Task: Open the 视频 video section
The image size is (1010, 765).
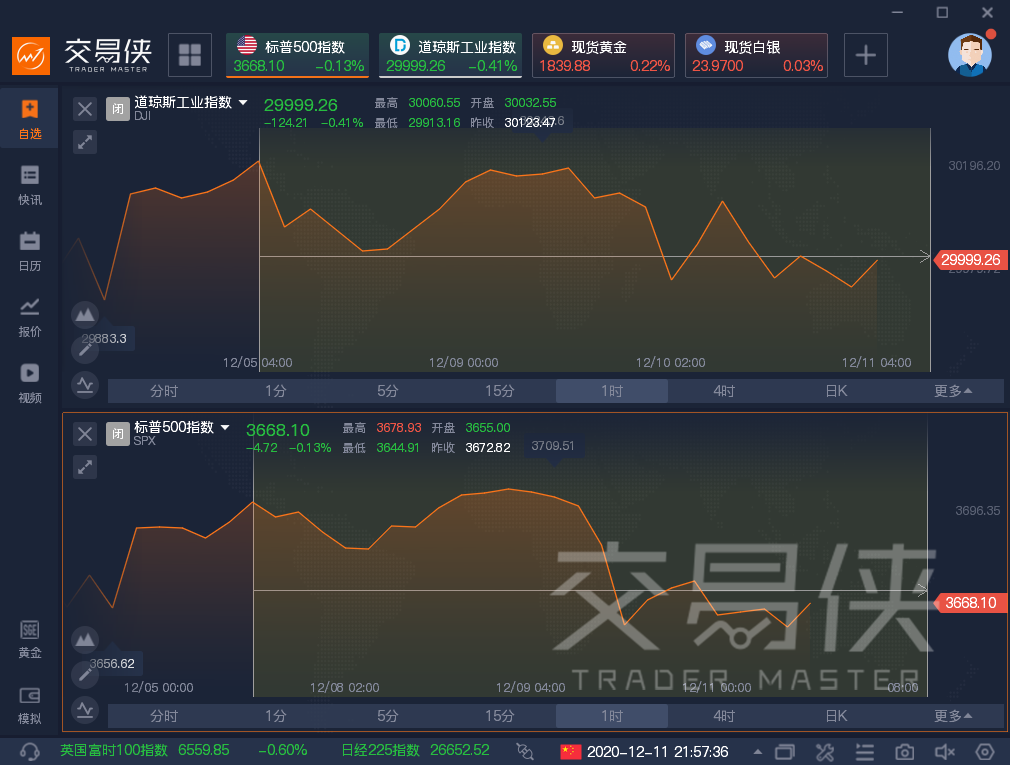Action: 30,383
